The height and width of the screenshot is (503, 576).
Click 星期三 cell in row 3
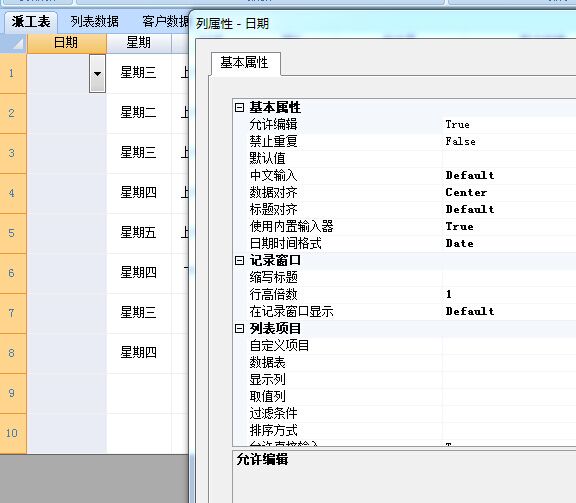(x=139, y=153)
